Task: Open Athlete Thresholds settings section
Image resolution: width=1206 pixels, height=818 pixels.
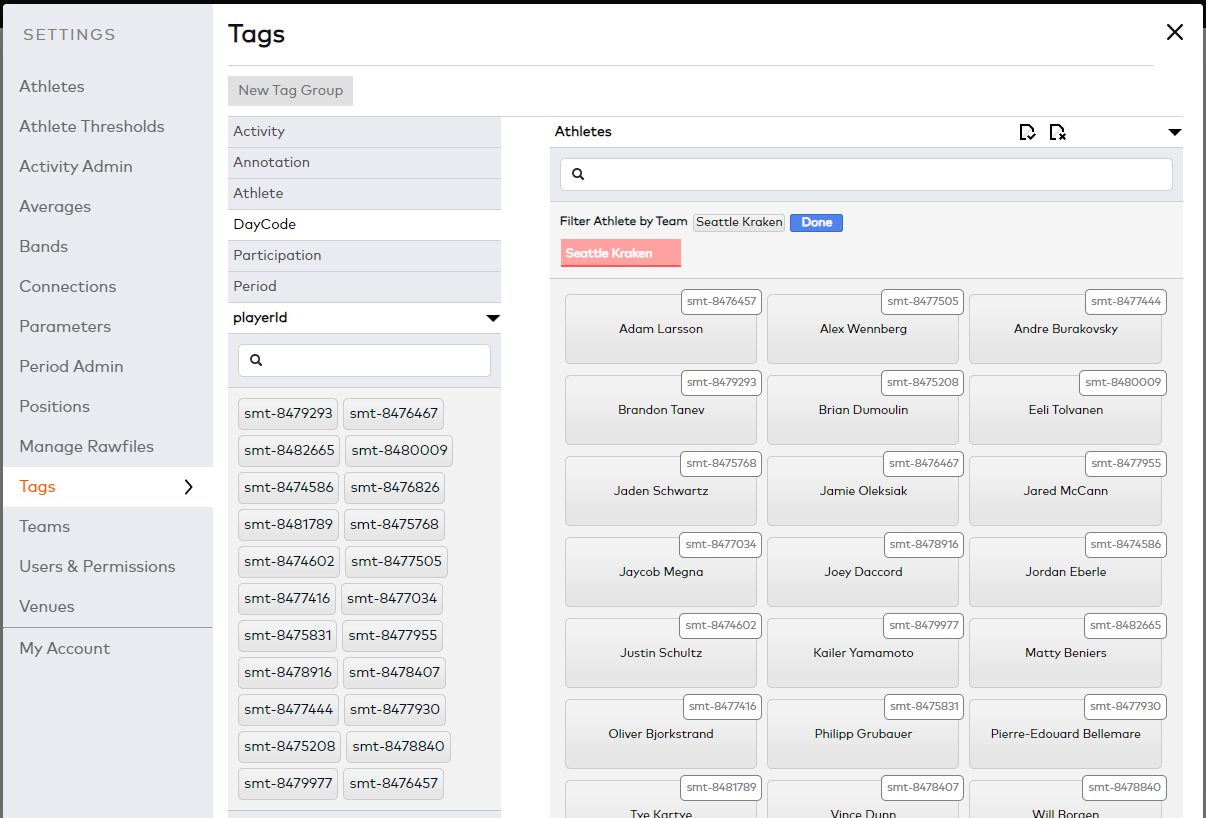Action: click(x=92, y=126)
